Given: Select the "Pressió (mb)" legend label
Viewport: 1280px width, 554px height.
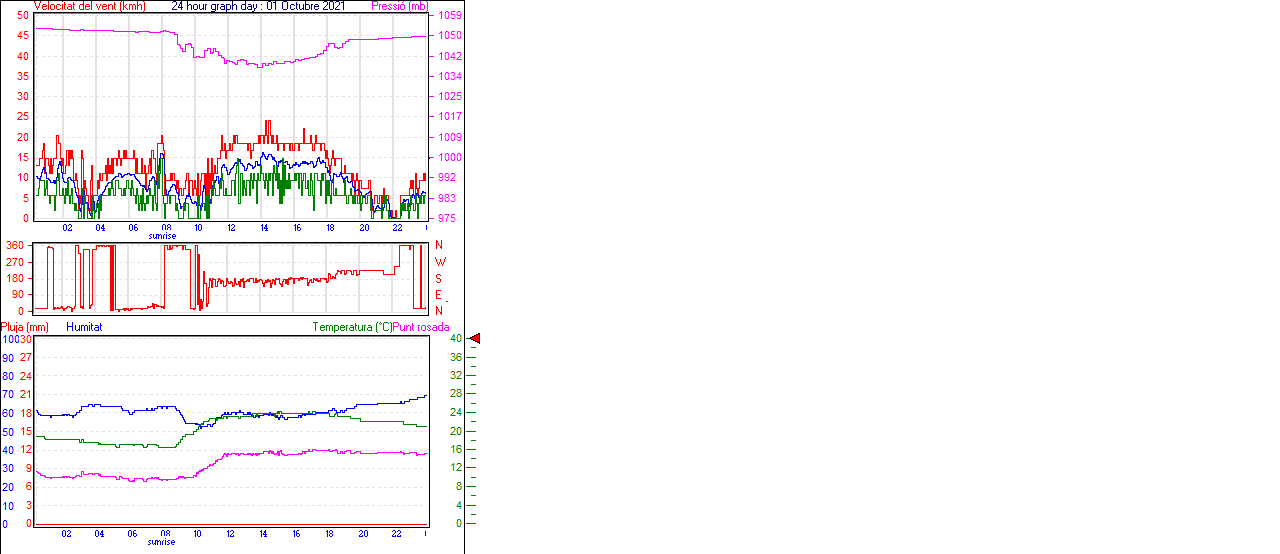Looking at the screenshot, I should coord(398,6).
